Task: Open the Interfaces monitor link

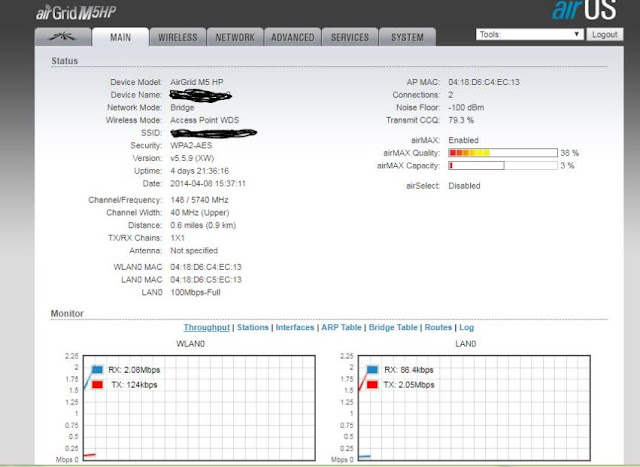Action: pyautogui.click(x=295, y=327)
